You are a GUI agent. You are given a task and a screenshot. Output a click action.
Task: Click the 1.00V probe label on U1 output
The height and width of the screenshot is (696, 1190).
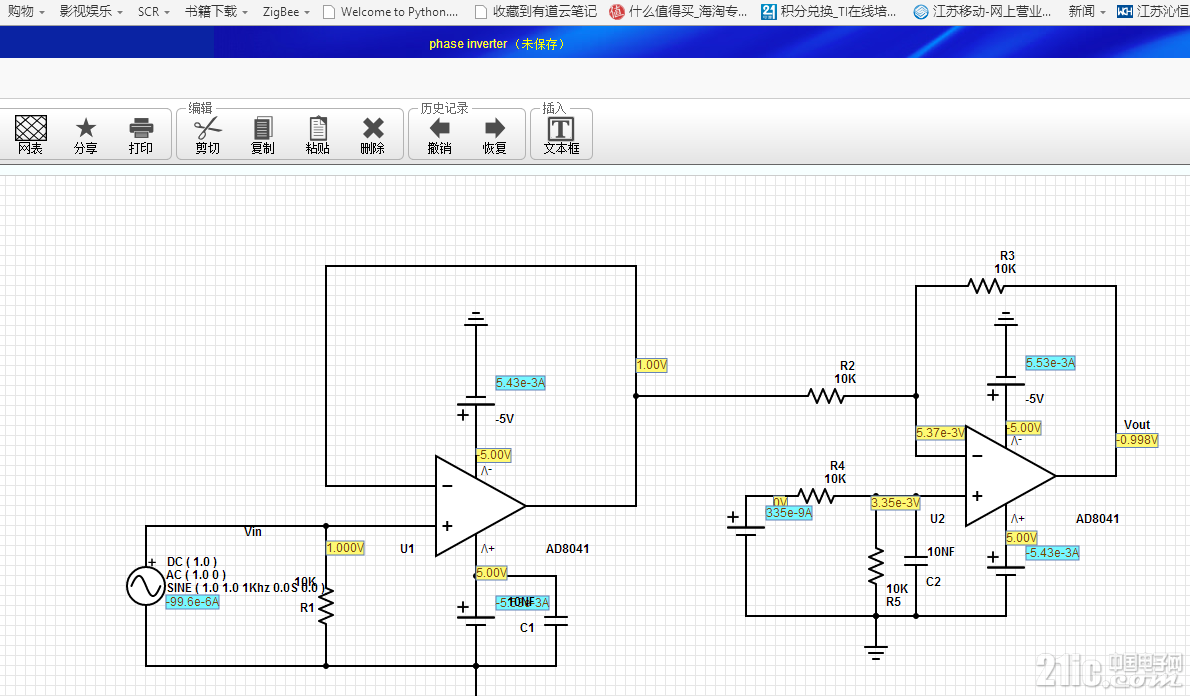click(651, 365)
